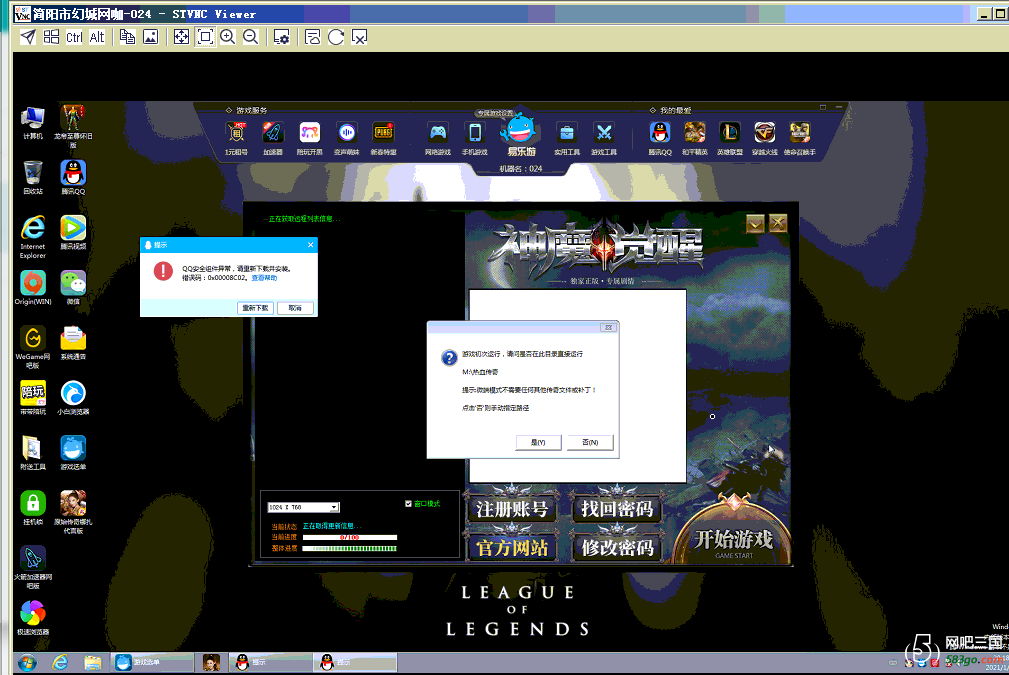Click 取消 in the QQ error dialog
1009x675 pixels.
[x=295, y=308]
